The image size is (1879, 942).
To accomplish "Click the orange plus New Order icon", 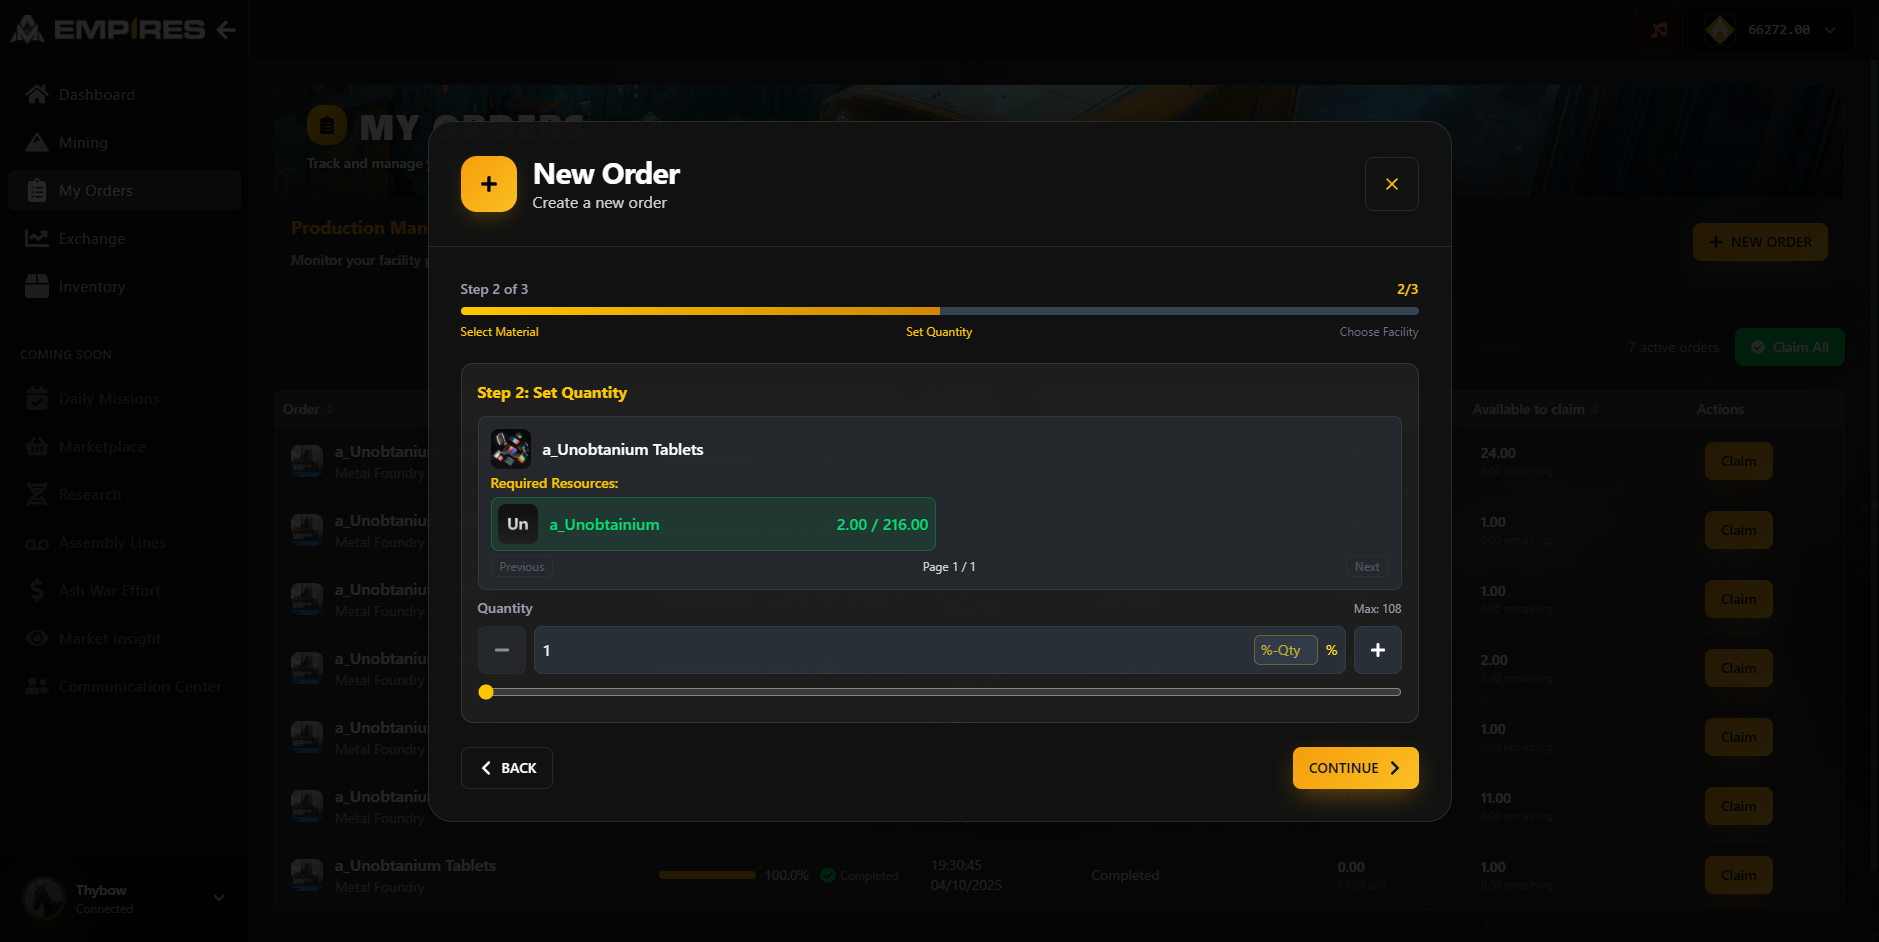I will click(x=489, y=184).
